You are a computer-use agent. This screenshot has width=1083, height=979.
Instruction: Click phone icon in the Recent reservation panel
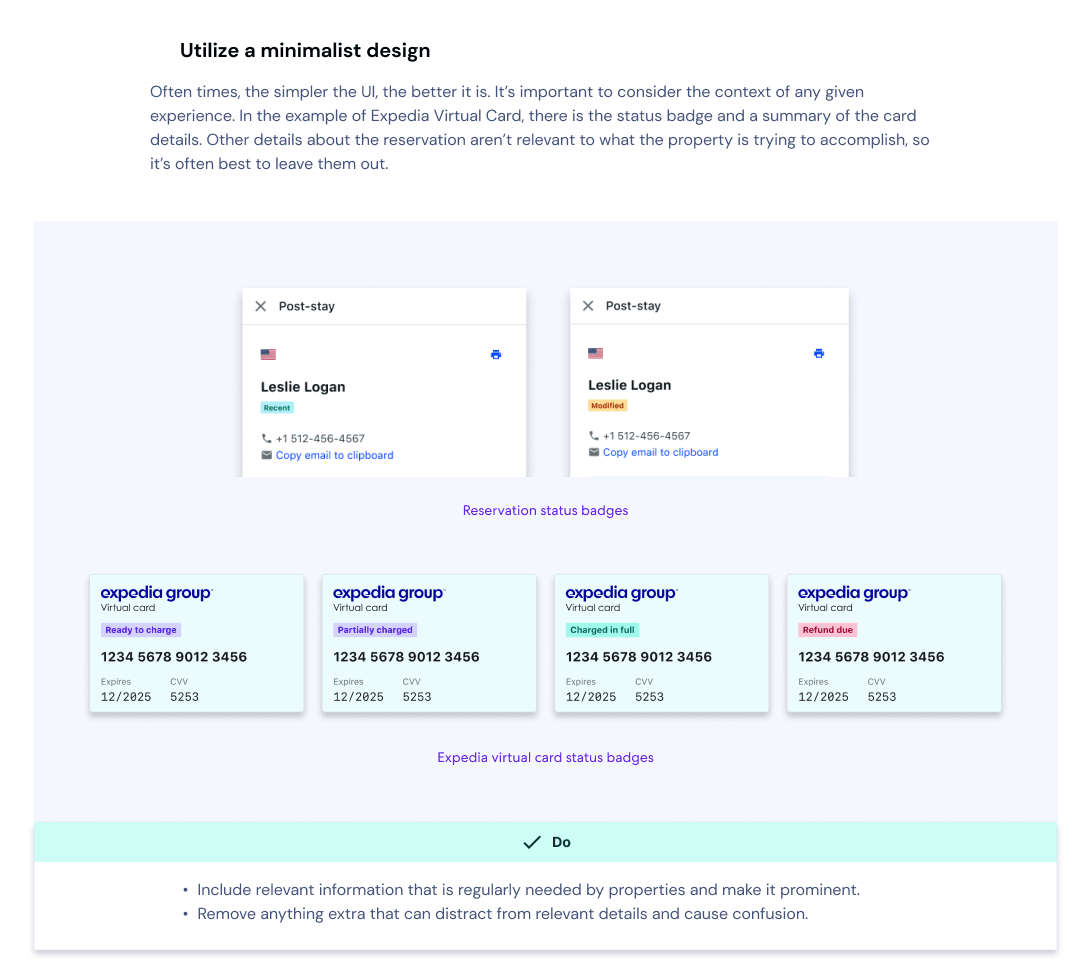[267, 439]
